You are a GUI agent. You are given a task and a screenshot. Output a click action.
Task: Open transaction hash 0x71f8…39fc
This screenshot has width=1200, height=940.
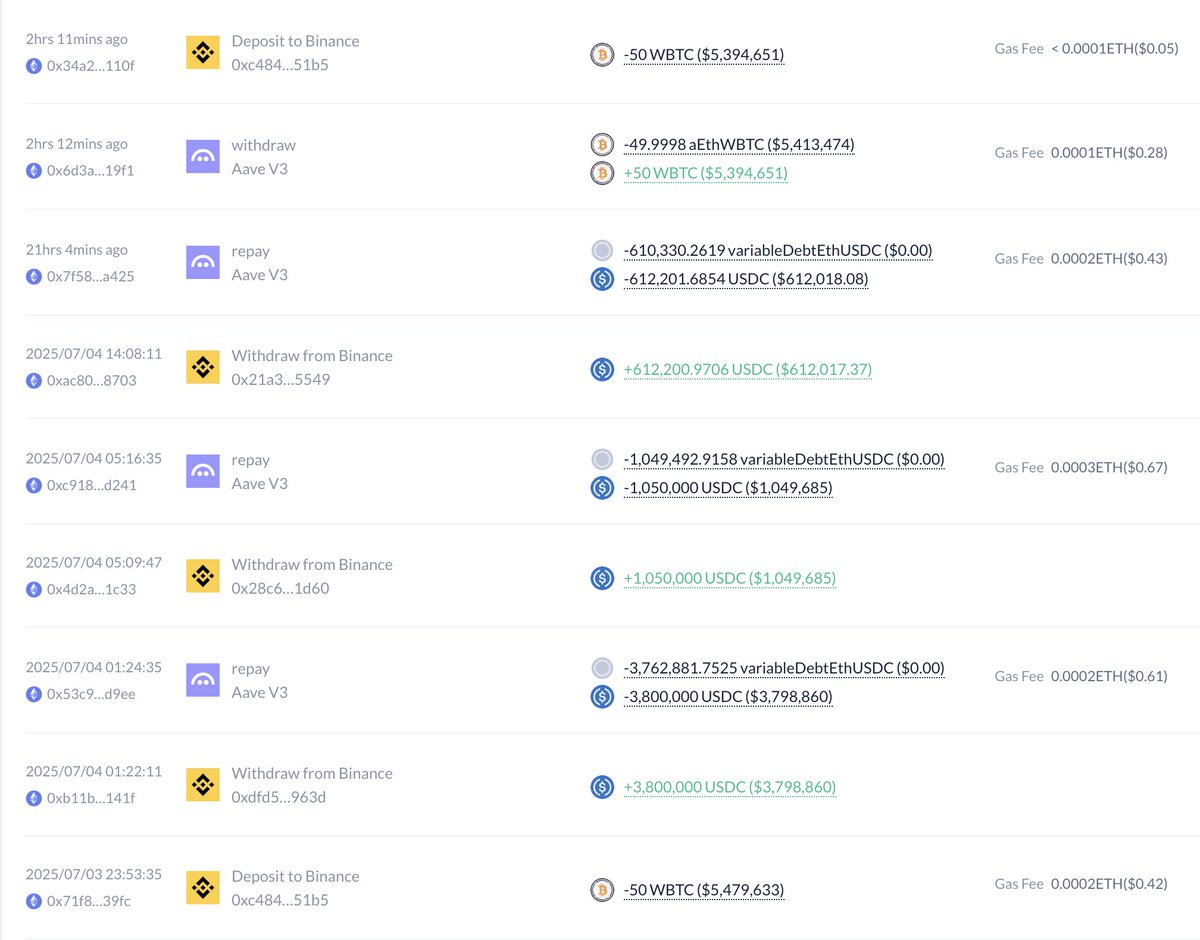tap(89, 901)
